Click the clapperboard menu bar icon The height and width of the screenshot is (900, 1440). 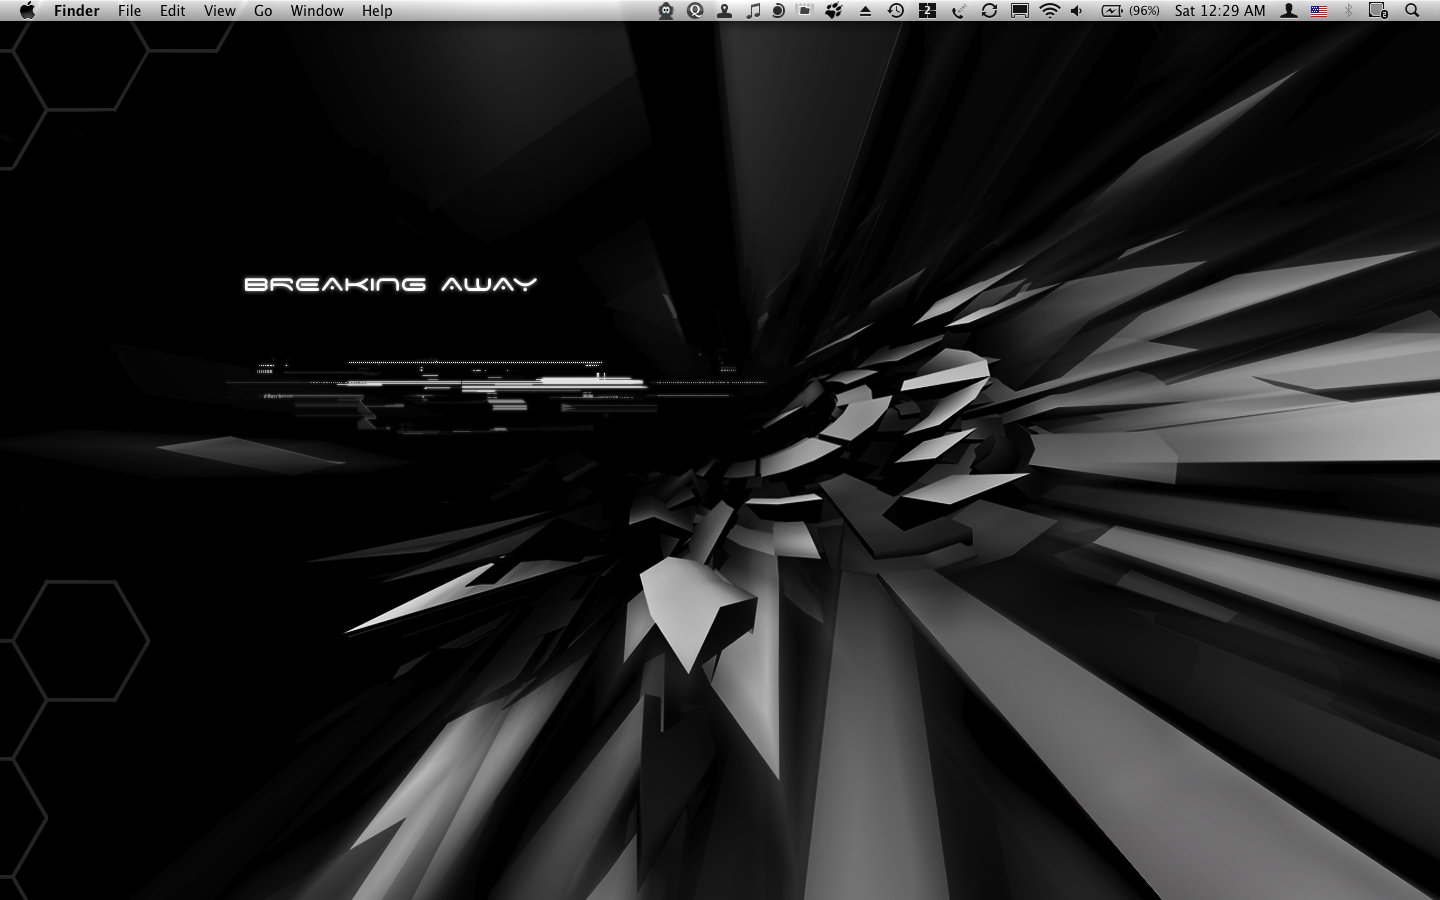pos(804,11)
